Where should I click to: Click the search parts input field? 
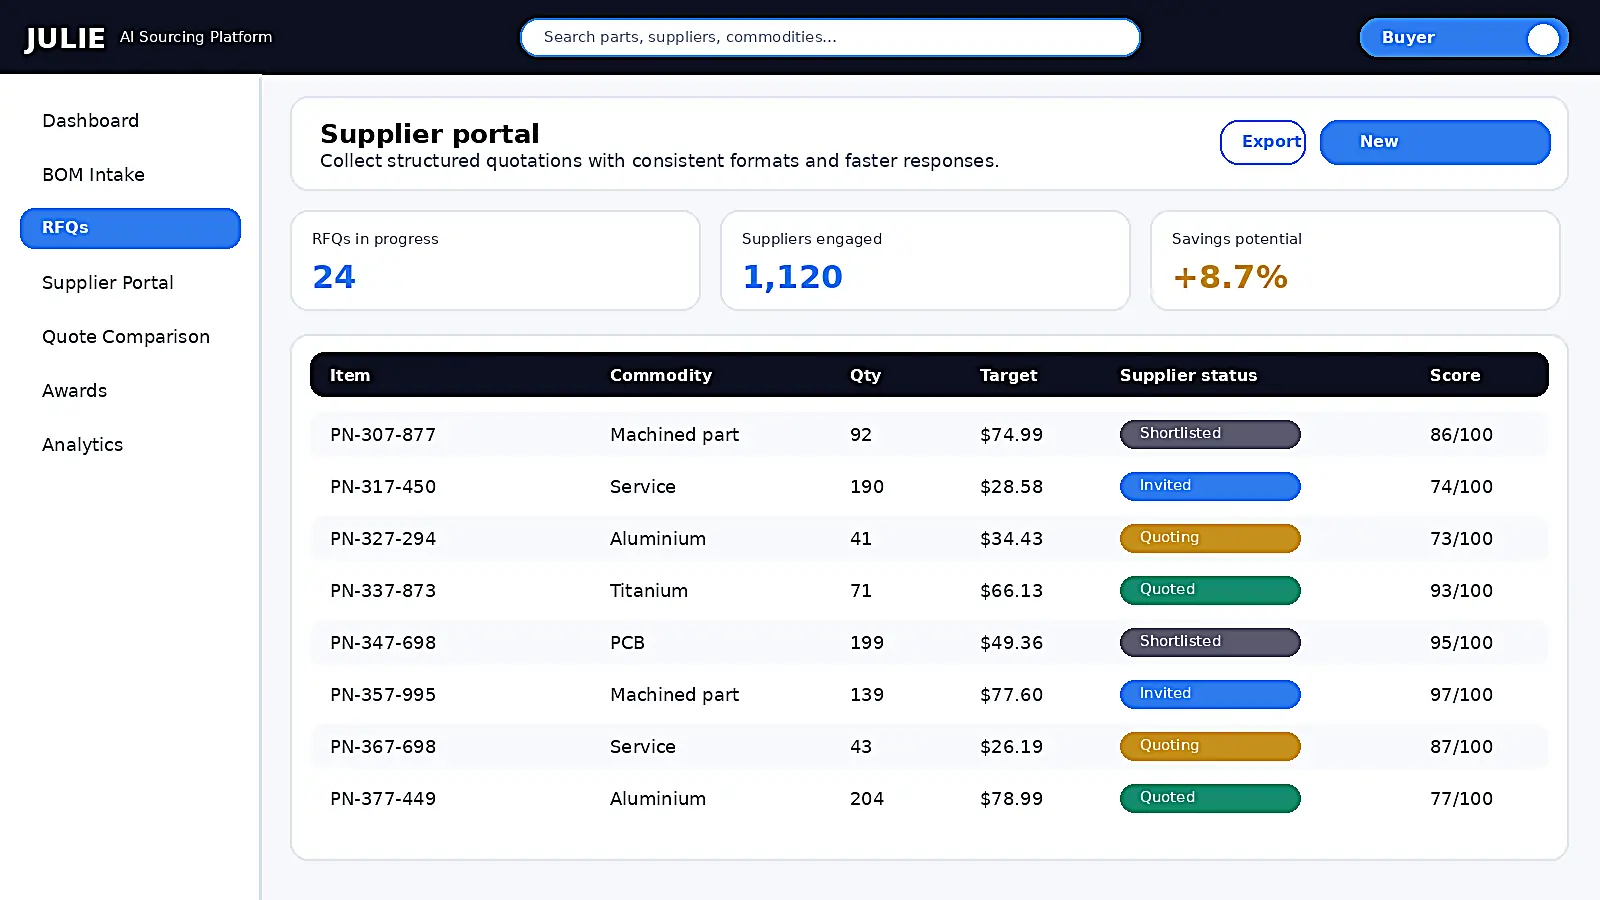pyautogui.click(x=830, y=37)
